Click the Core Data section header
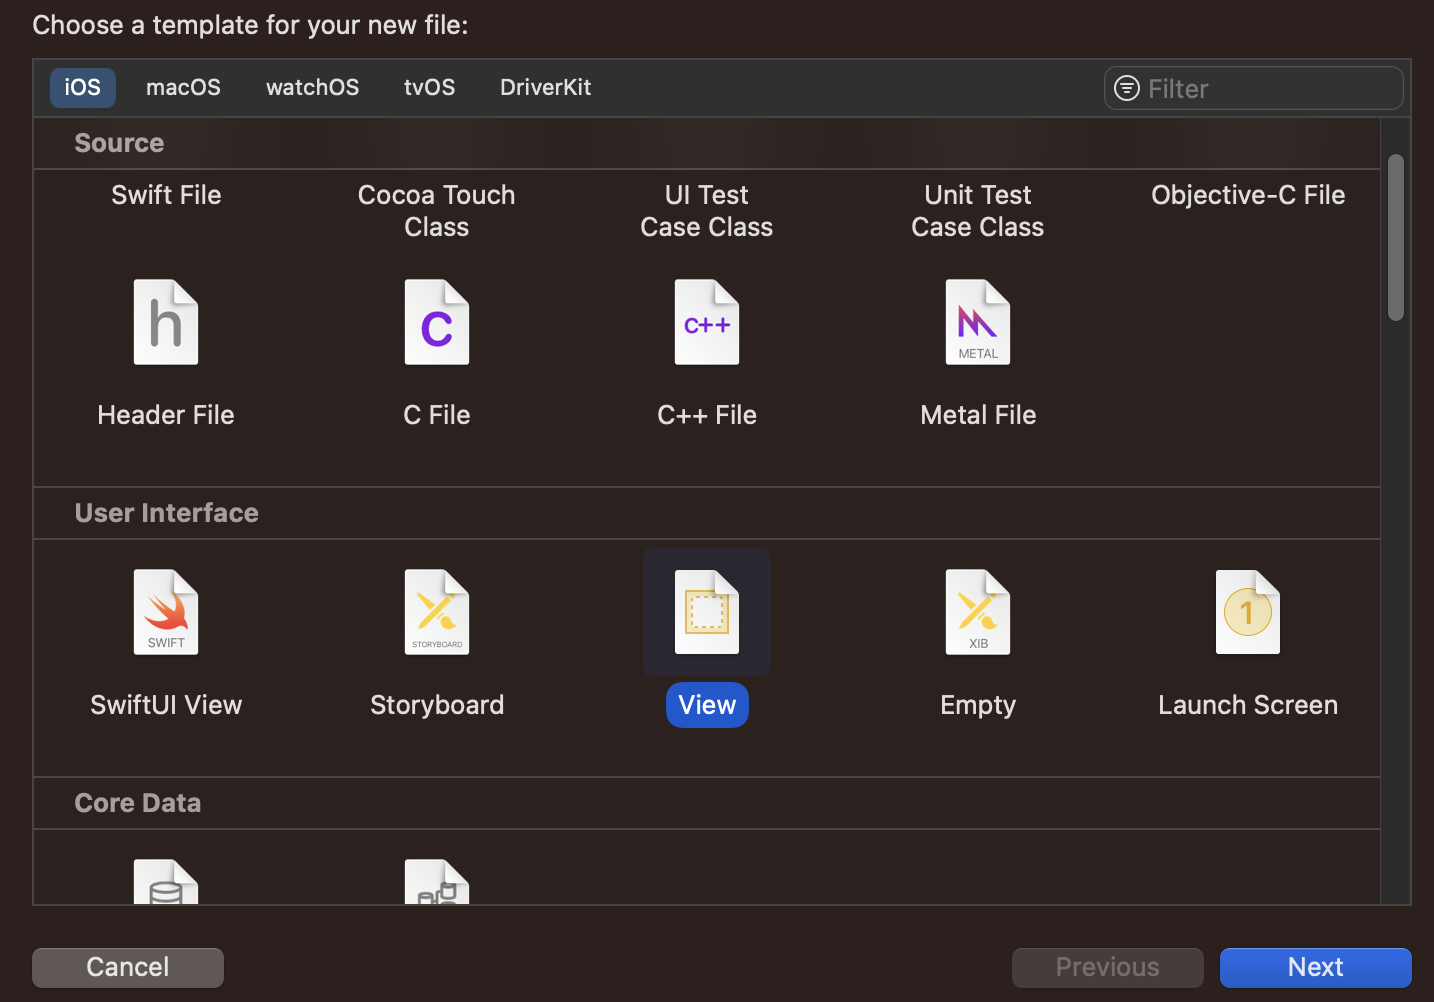Screen dimensions: 1434x1002 138,803
